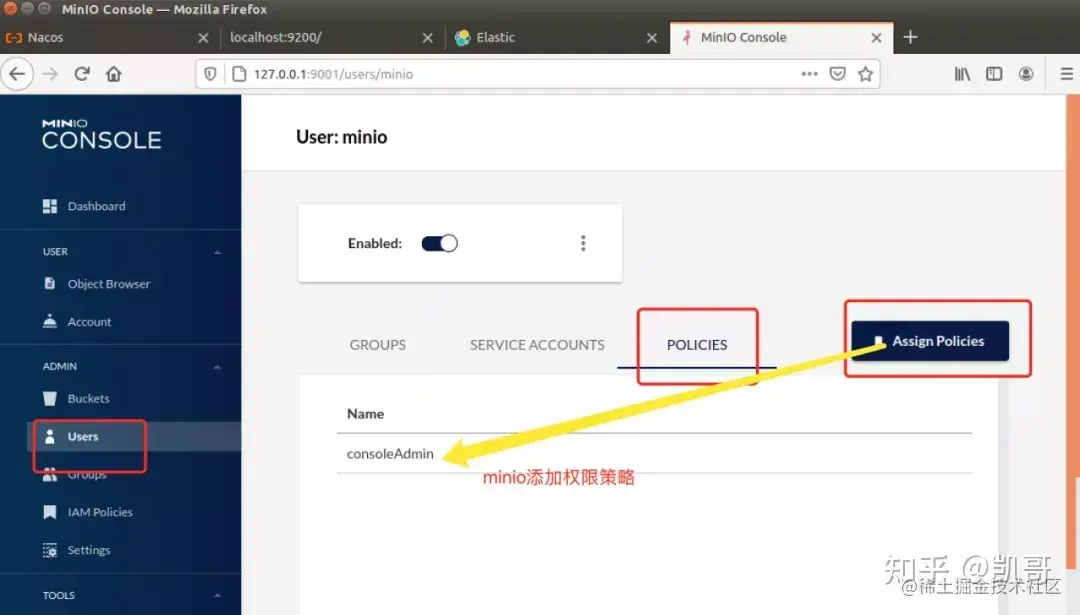Open the three-dot user options menu
This screenshot has height=615, width=1080.
[583, 243]
